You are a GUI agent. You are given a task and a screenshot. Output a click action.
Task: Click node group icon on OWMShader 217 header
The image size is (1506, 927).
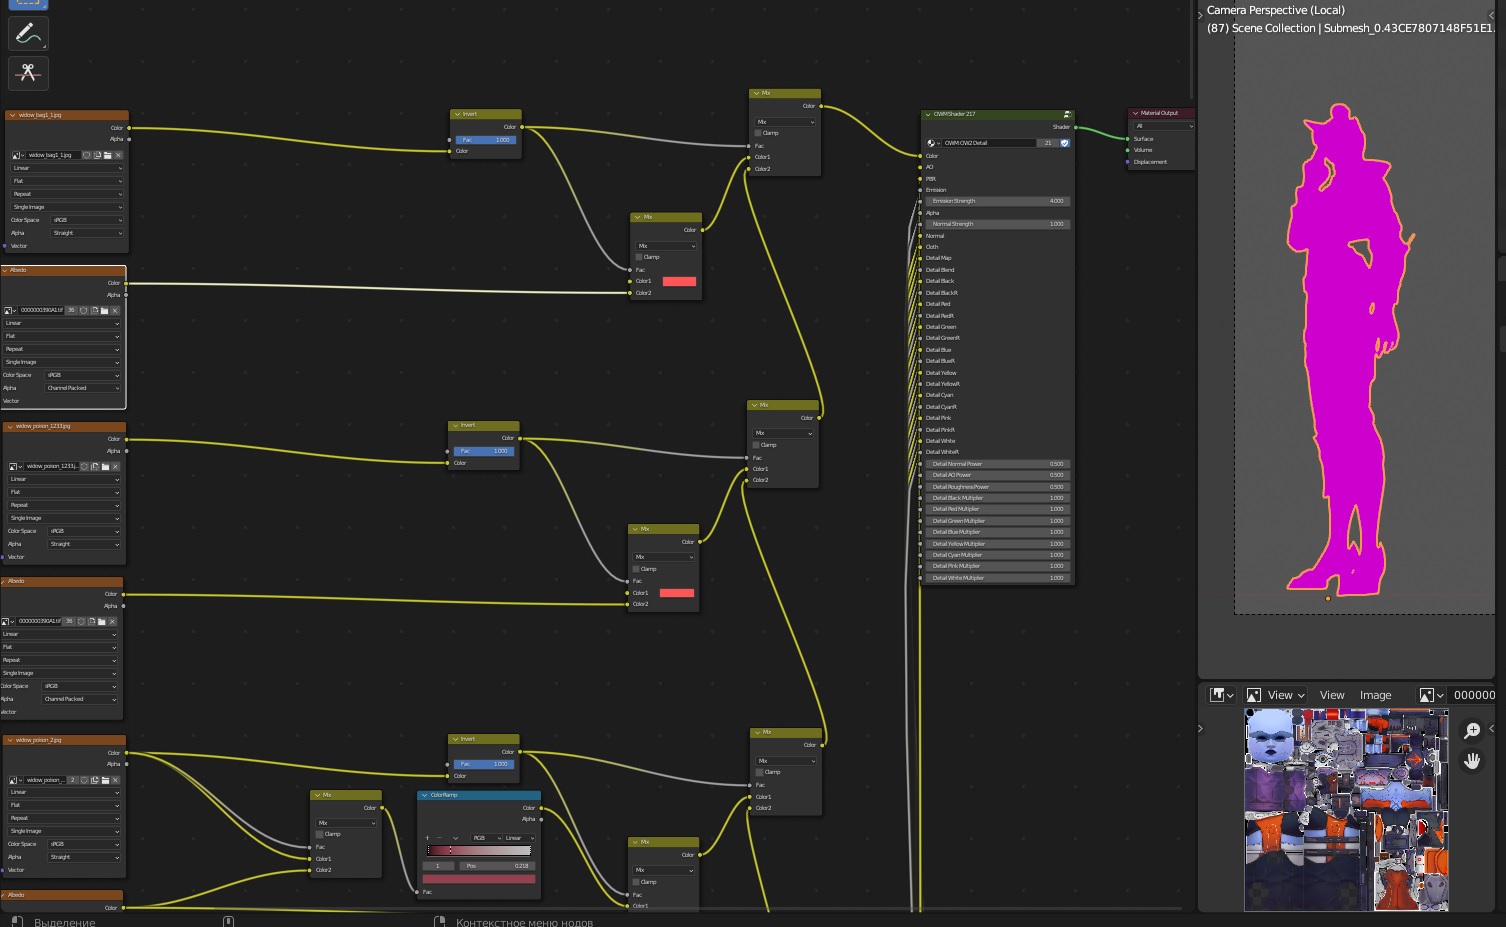(x=1067, y=114)
